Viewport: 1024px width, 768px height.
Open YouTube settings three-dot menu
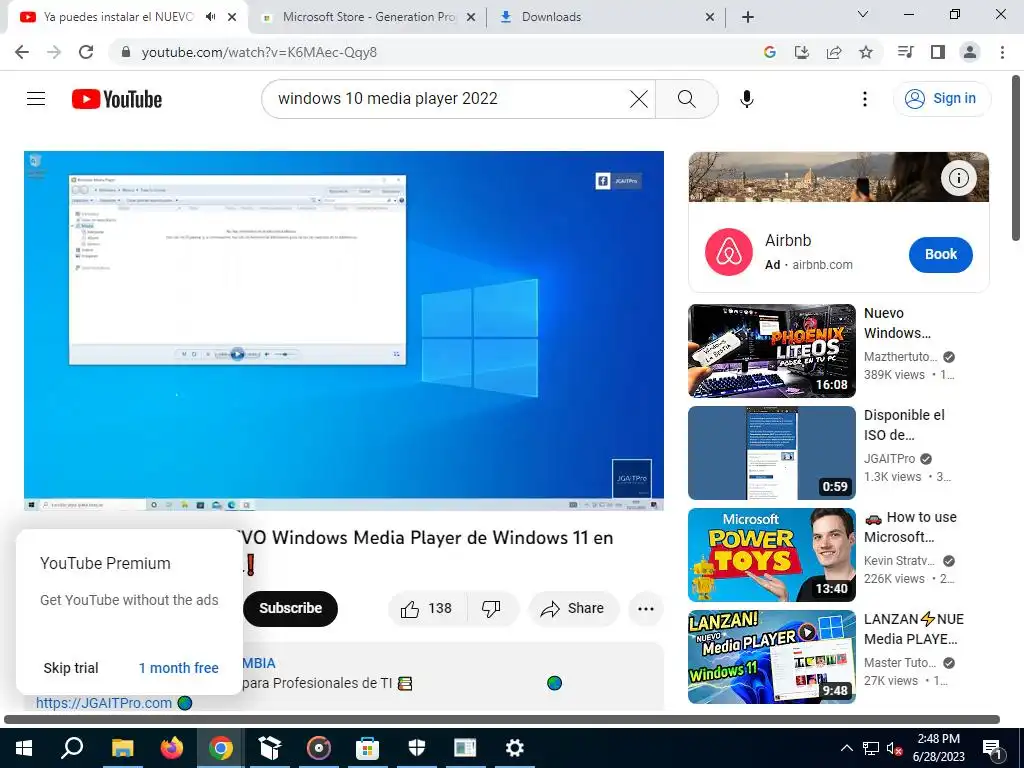865,99
